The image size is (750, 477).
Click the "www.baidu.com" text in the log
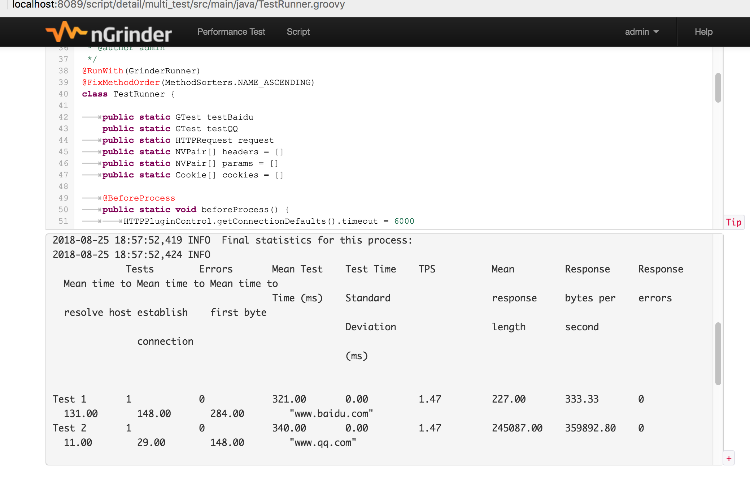coord(331,413)
